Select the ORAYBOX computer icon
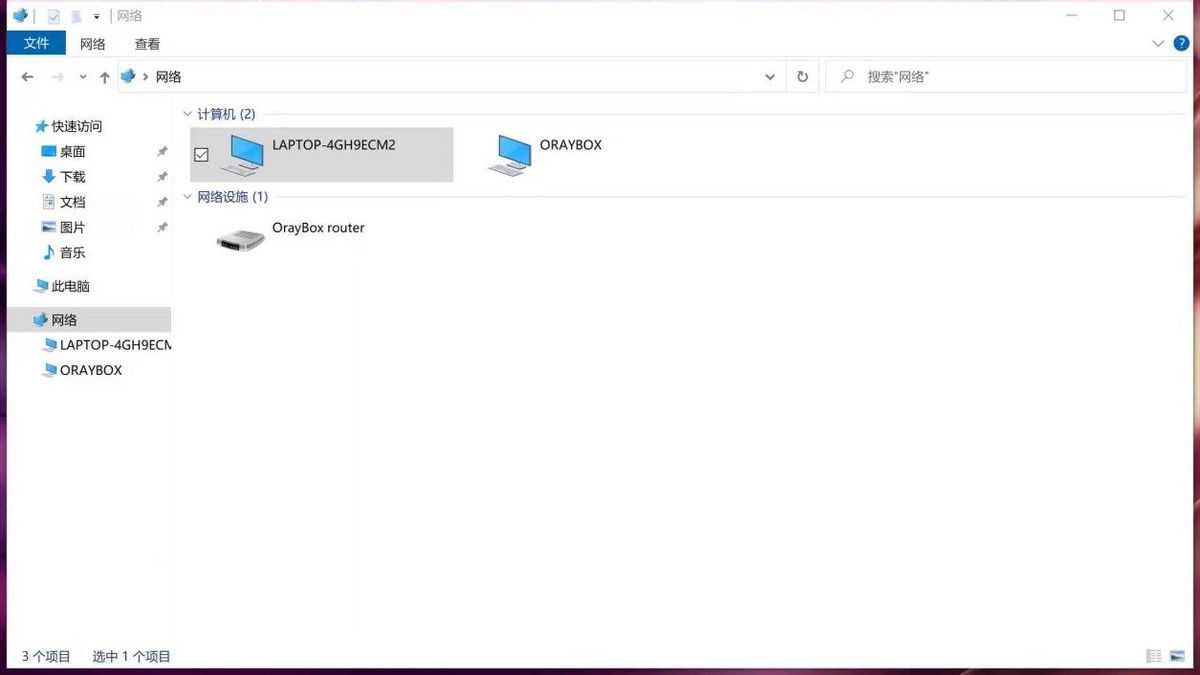Screen dimensions: 1200x675 pos(510,155)
